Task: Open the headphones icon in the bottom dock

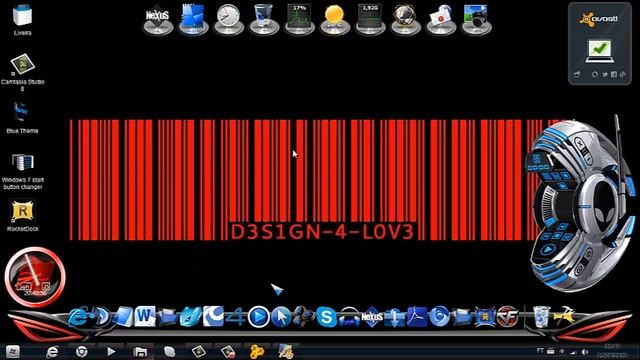Action: point(349,317)
